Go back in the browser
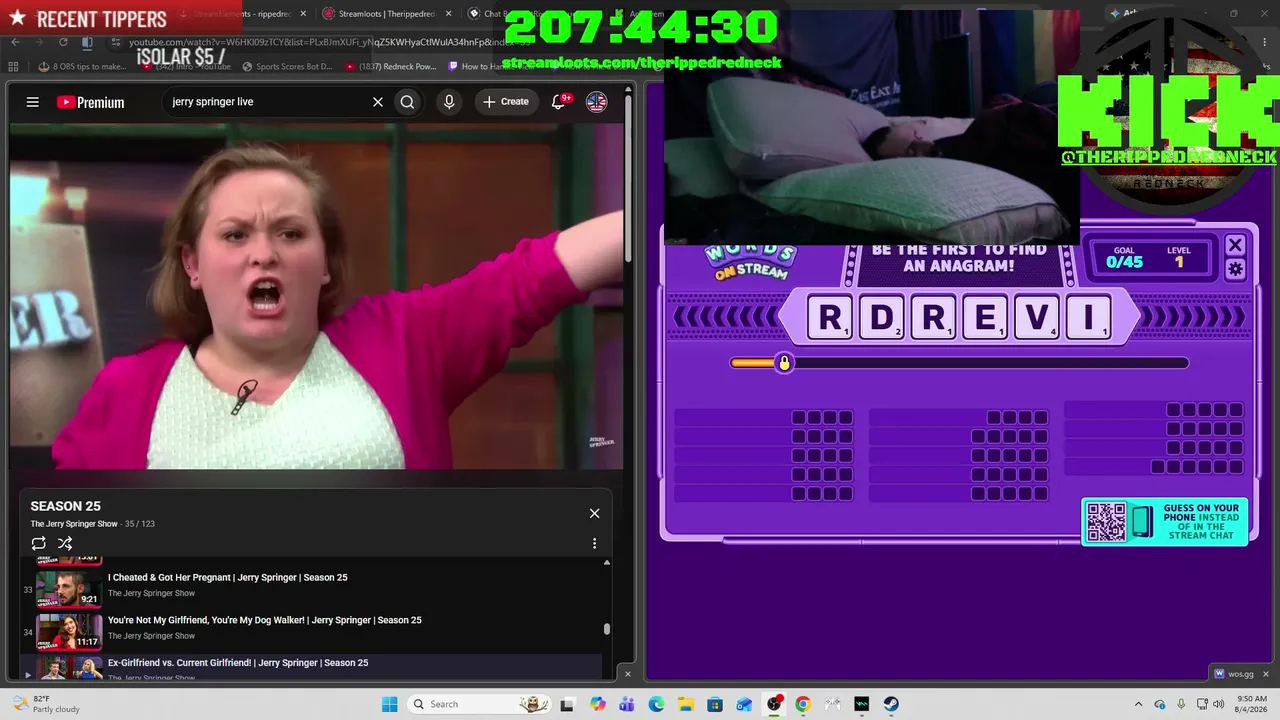 (x=16, y=42)
